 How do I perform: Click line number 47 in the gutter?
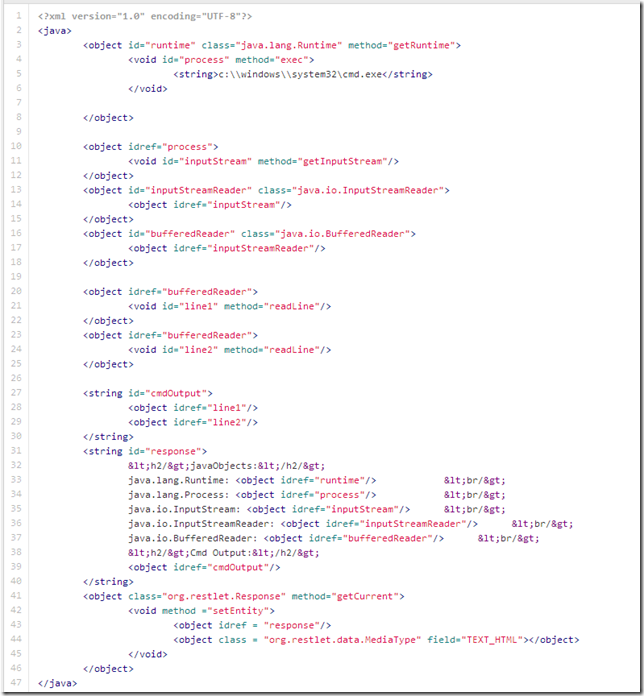(x=16, y=682)
